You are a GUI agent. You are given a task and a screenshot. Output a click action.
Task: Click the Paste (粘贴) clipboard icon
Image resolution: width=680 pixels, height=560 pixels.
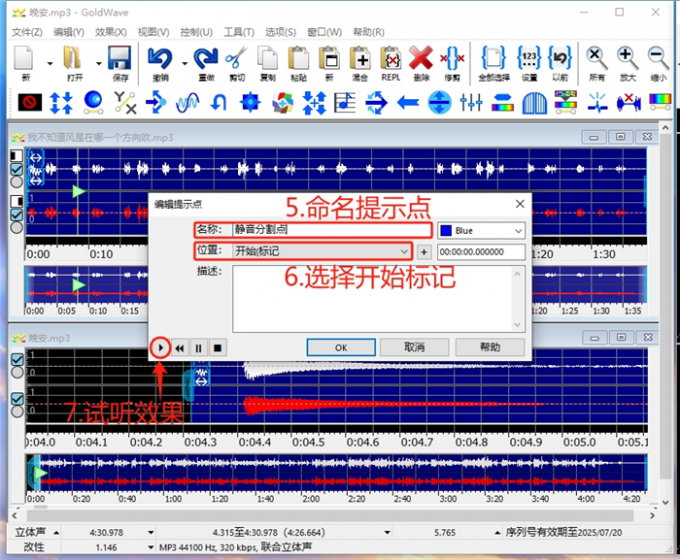(298, 59)
